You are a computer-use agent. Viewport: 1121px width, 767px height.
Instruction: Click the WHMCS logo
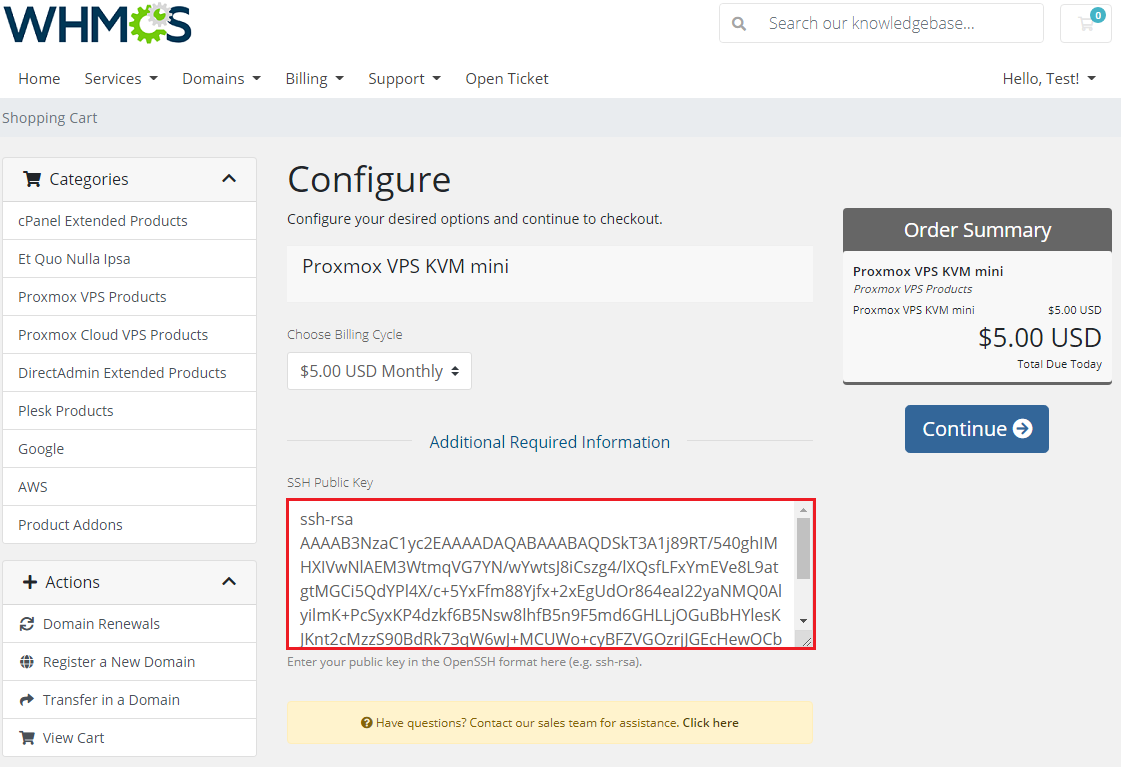(x=98, y=23)
